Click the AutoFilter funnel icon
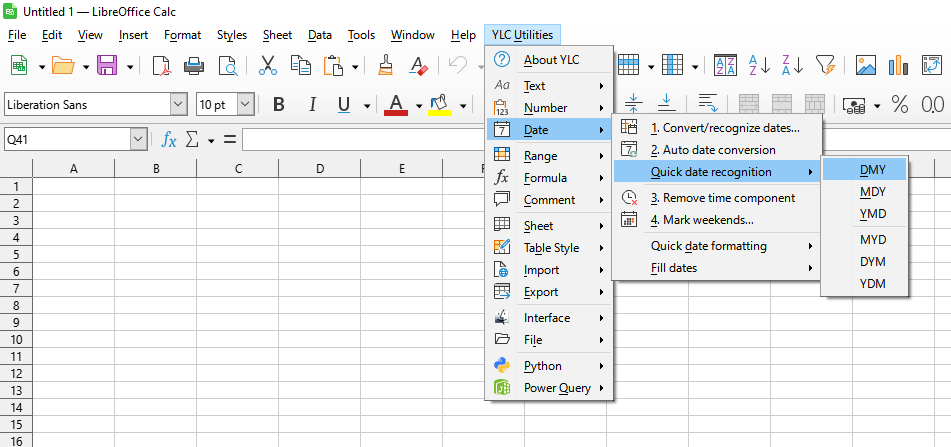The image size is (951, 447). tap(825, 66)
